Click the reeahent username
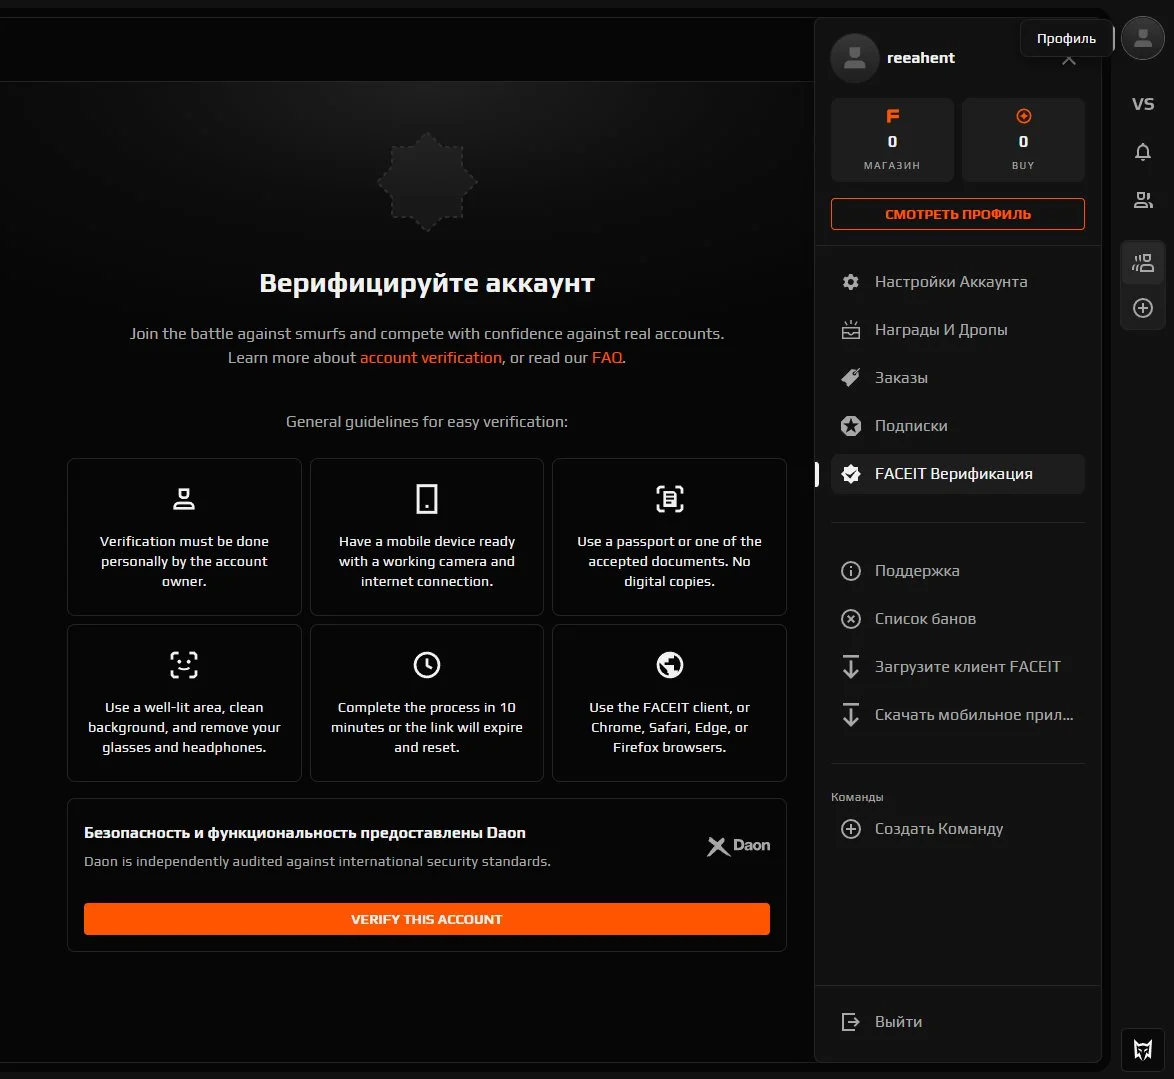The image size is (1174, 1079). pyautogui.click(x=920, y=58)
